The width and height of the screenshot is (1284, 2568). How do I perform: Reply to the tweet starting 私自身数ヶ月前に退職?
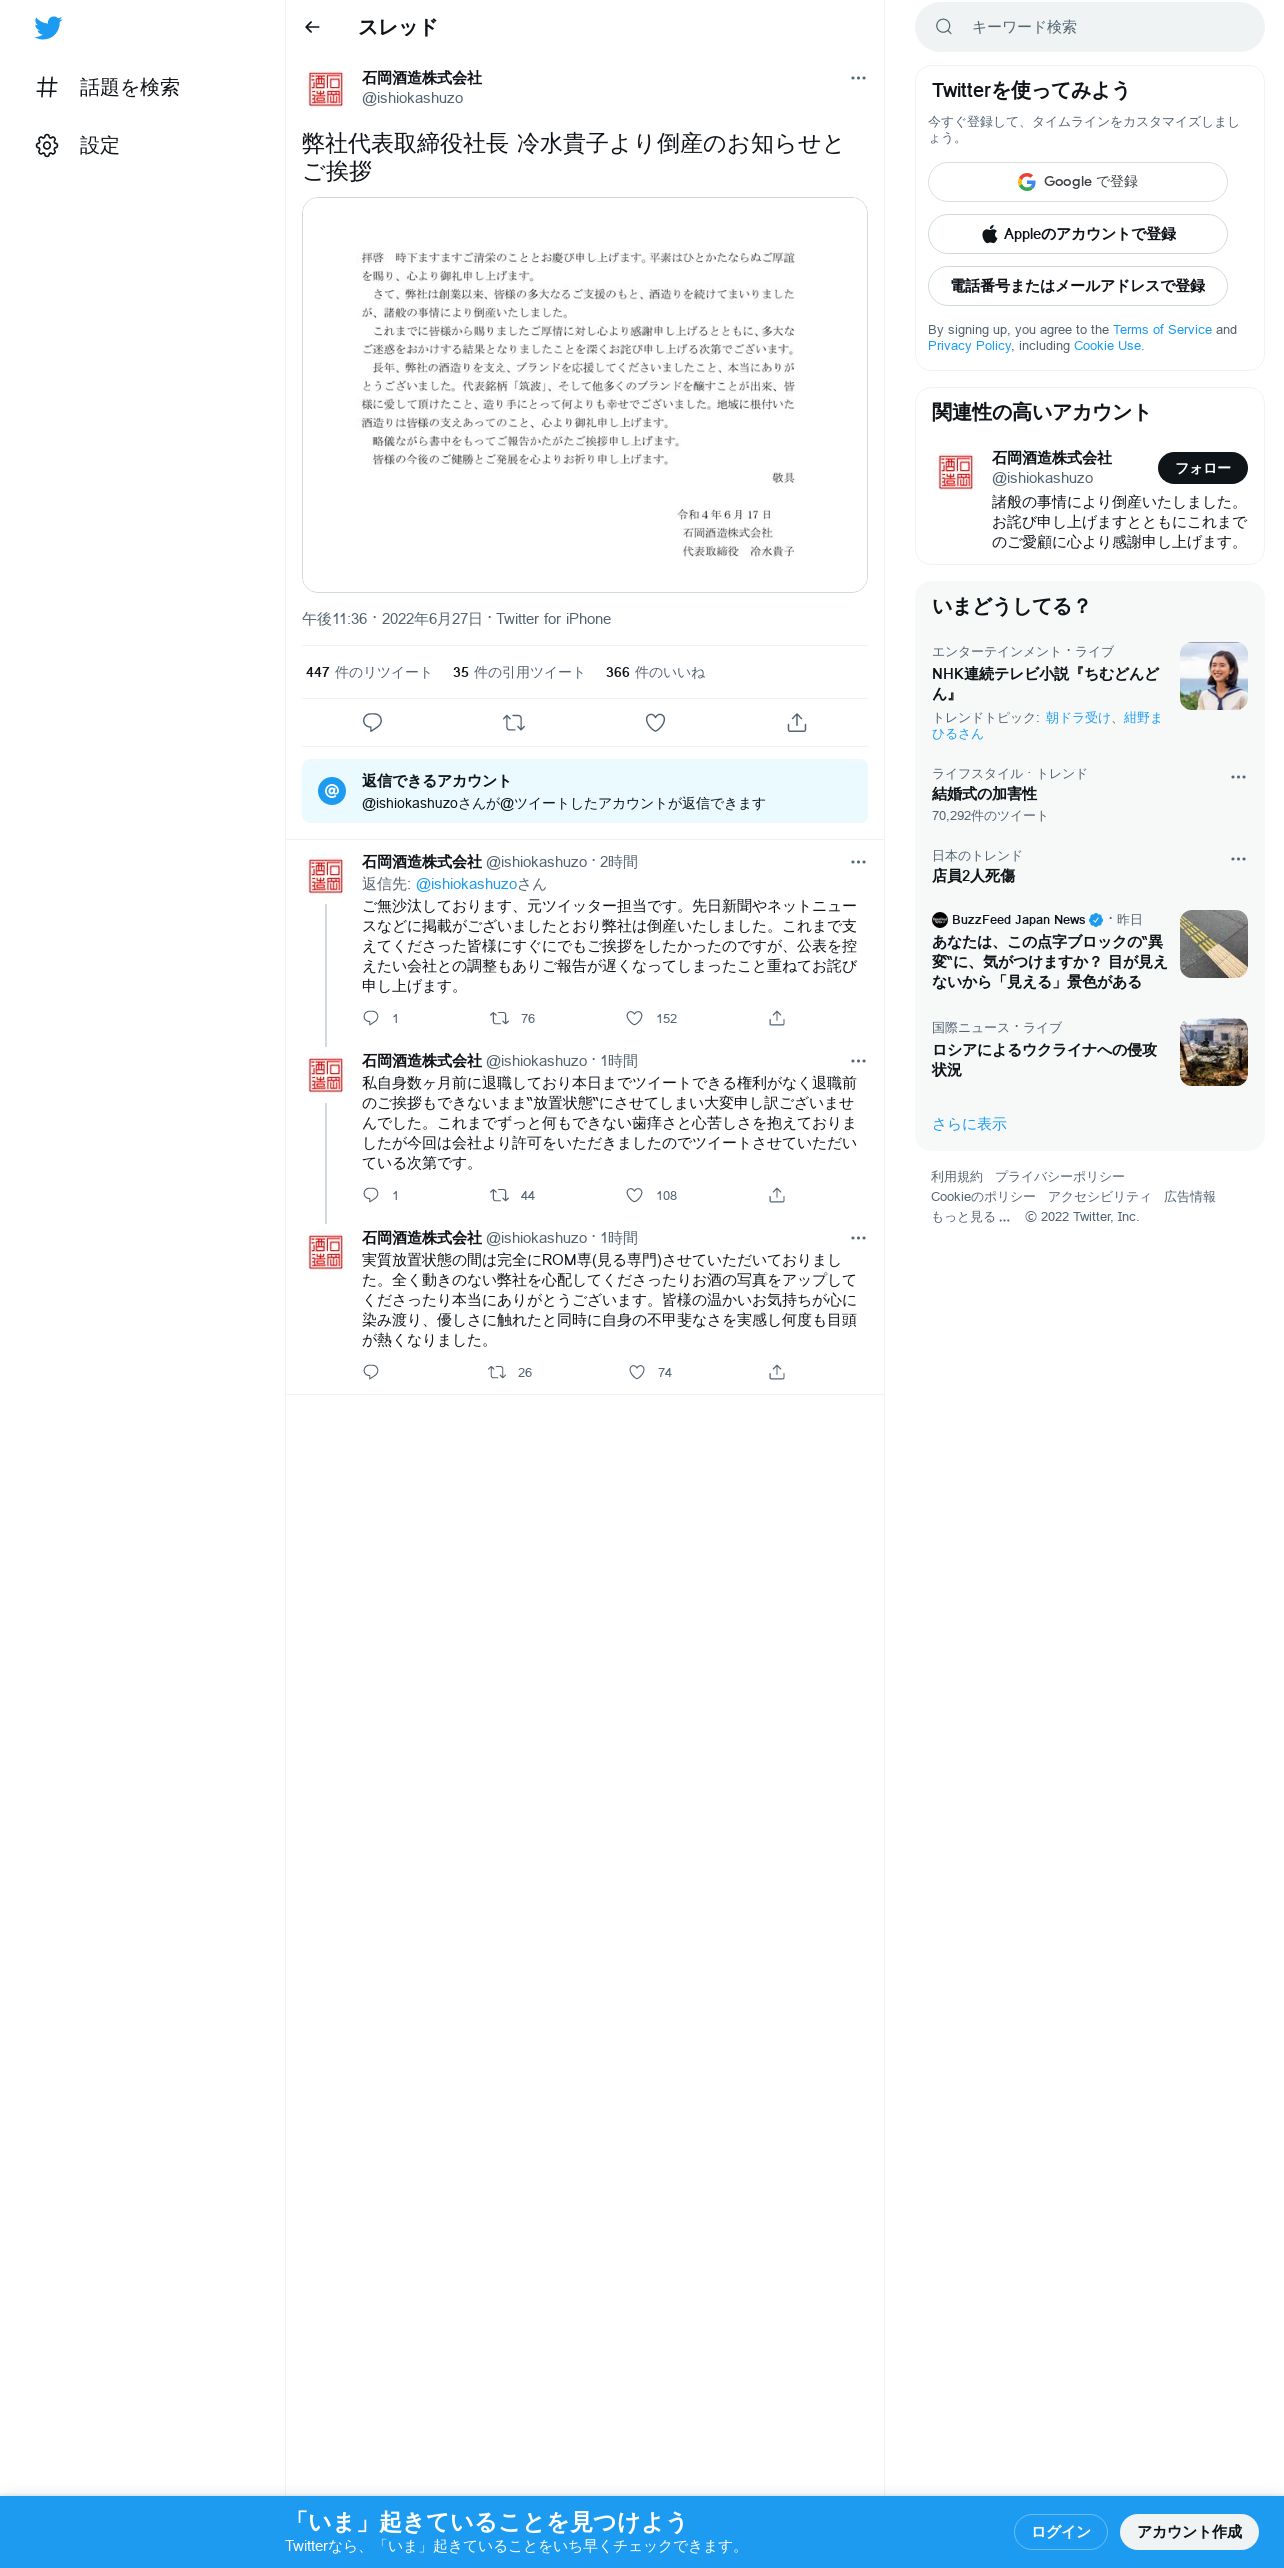tap(371, 1195)
